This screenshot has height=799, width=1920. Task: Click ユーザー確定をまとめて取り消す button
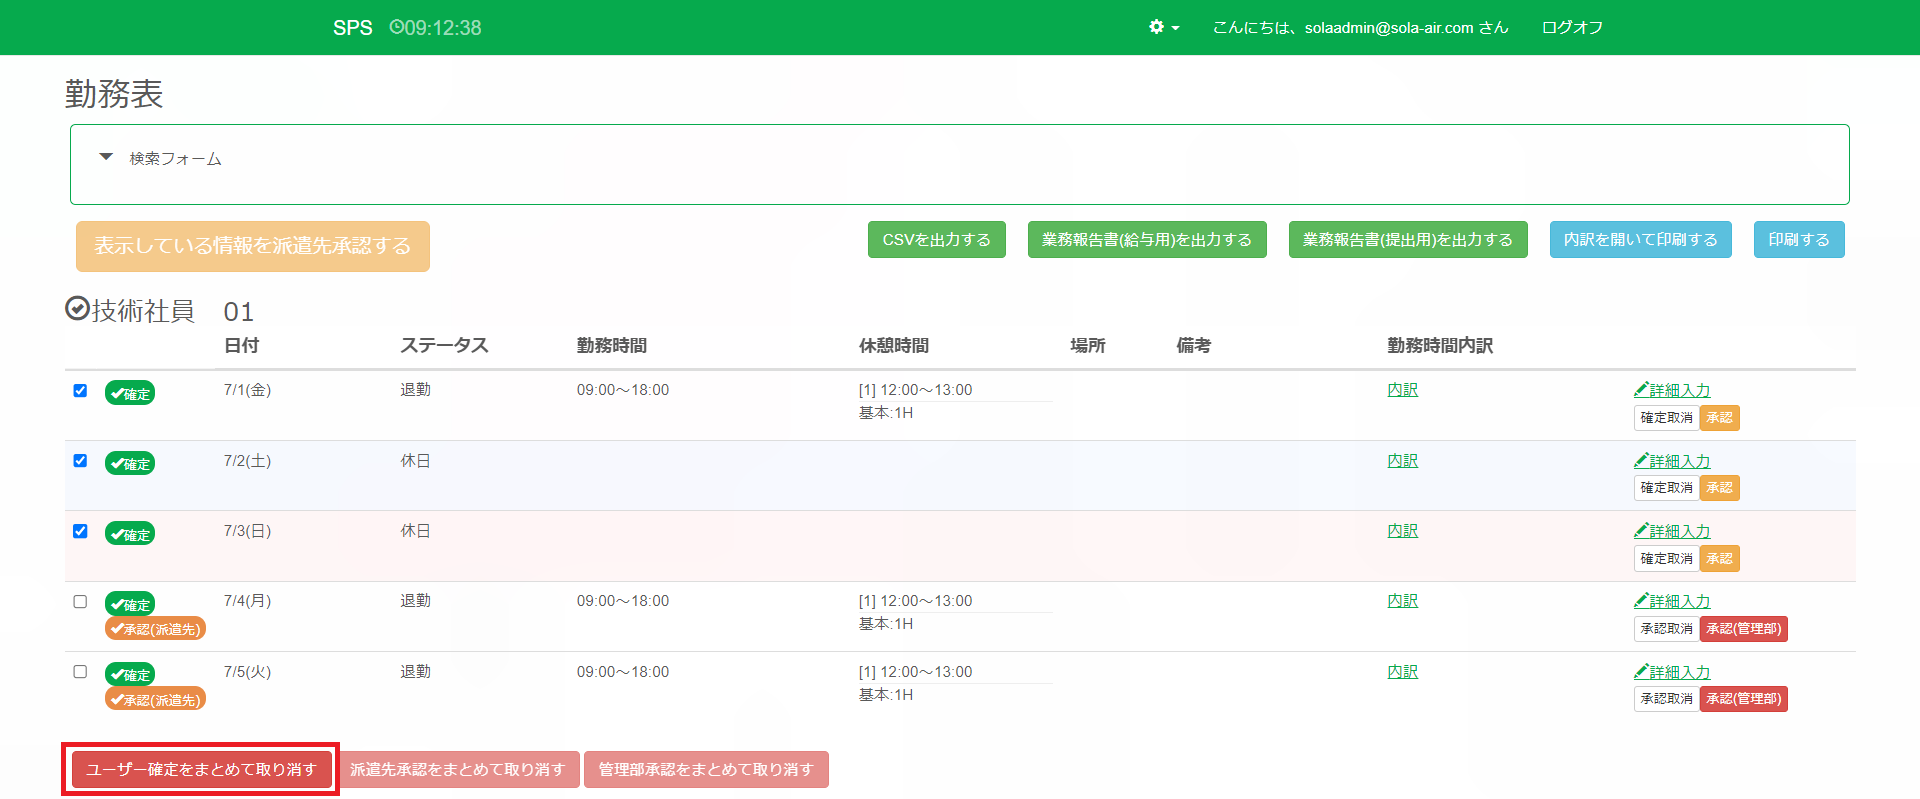(x=201, y=769)
